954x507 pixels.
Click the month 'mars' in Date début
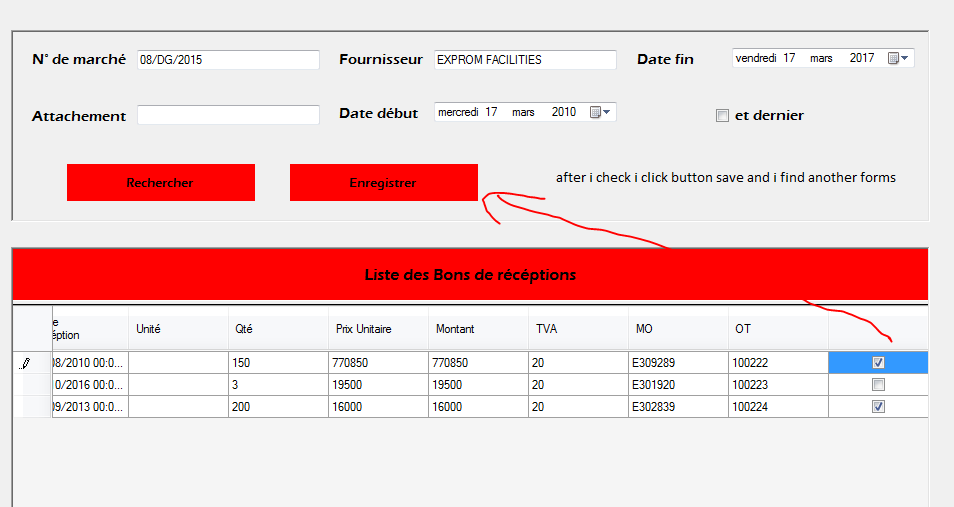tap(523, 112)
